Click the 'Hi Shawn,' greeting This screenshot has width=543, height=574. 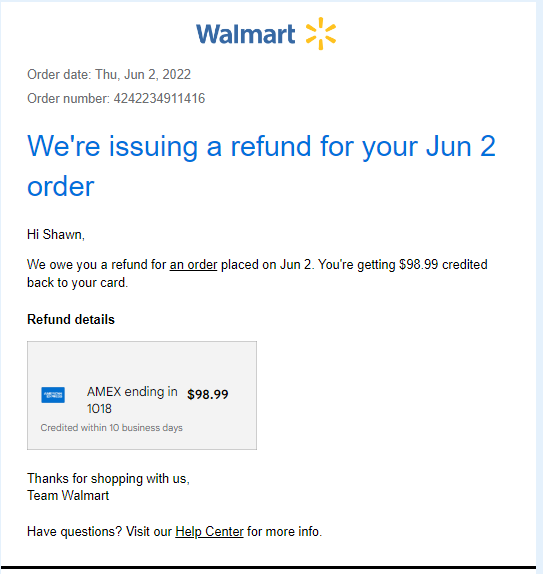point(56,234)
